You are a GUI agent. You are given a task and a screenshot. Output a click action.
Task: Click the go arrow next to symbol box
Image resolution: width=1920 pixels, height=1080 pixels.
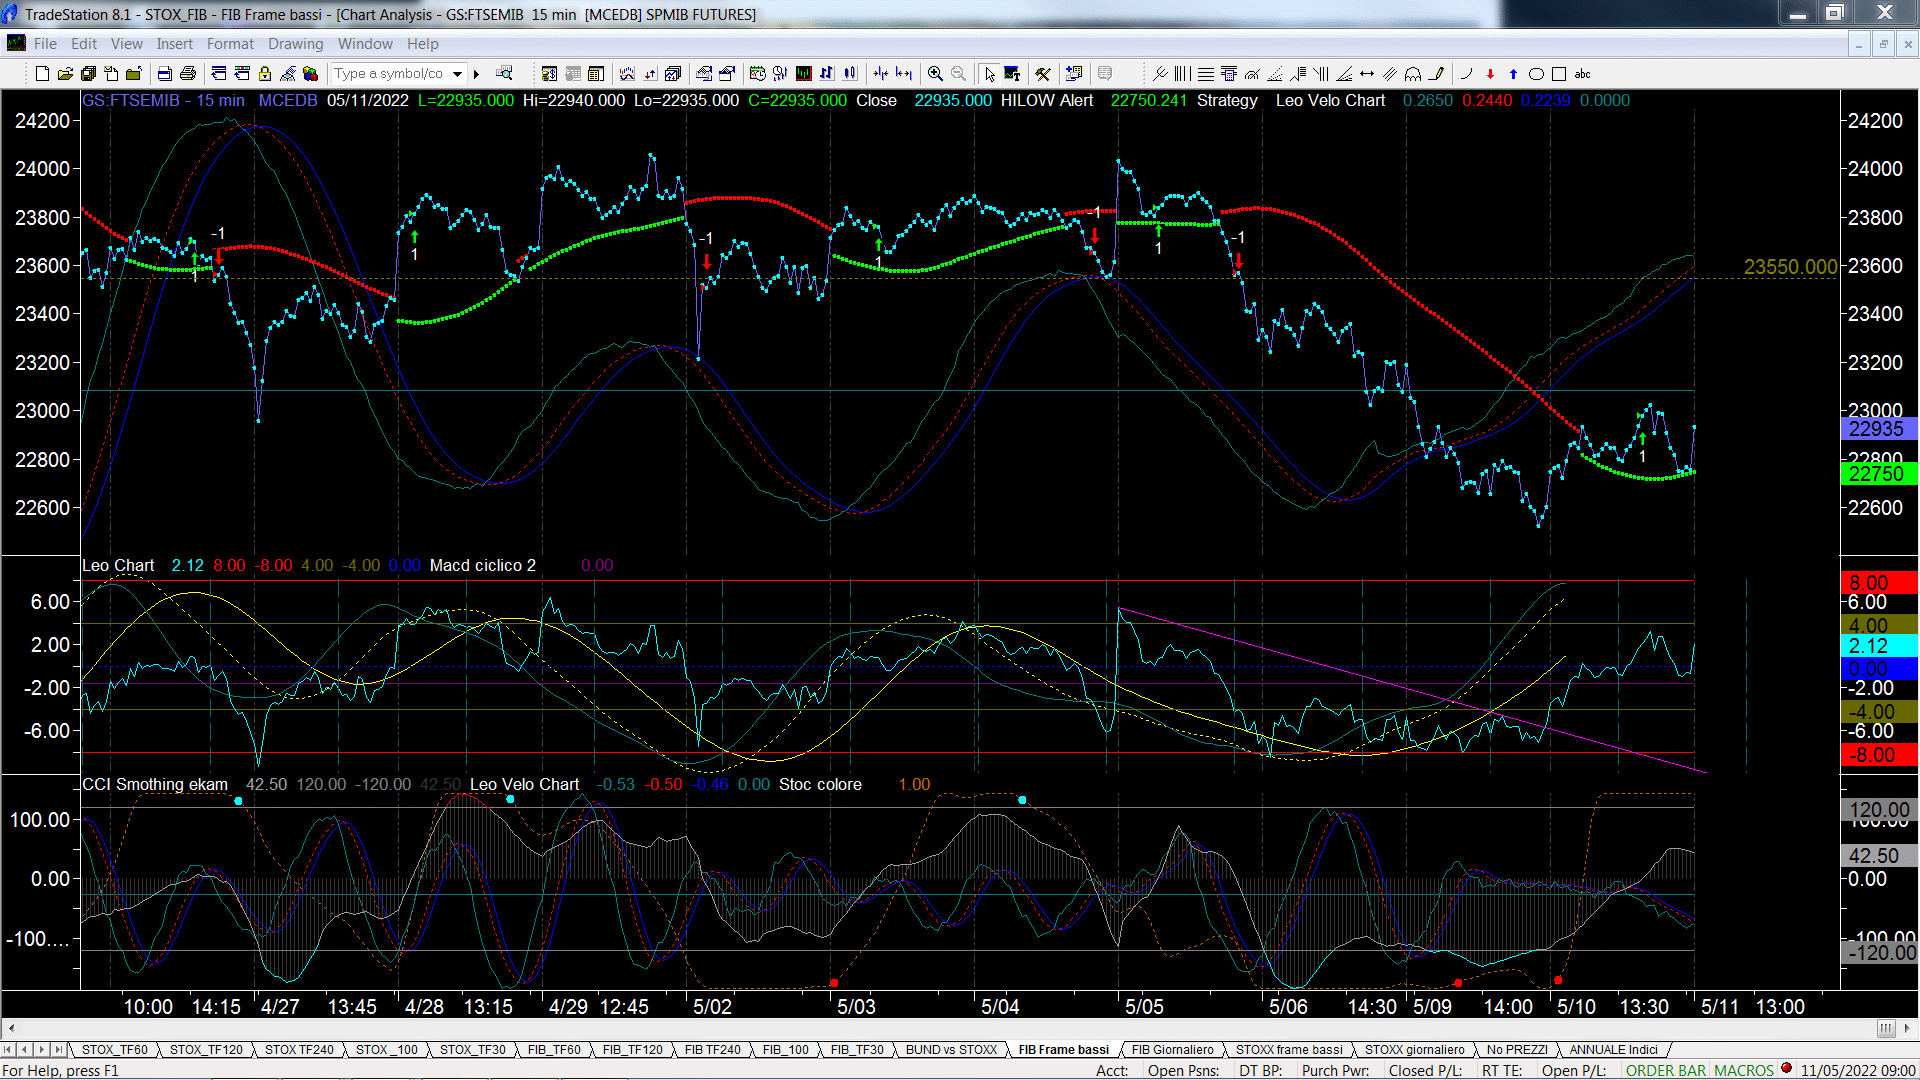tap(477, 74)
